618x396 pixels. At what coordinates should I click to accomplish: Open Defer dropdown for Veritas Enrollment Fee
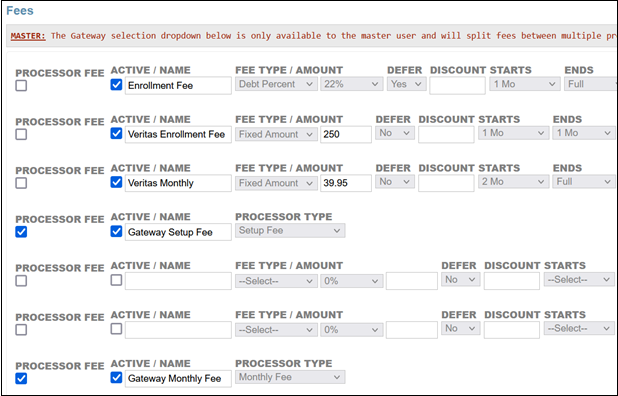click(x=395, y=133)
